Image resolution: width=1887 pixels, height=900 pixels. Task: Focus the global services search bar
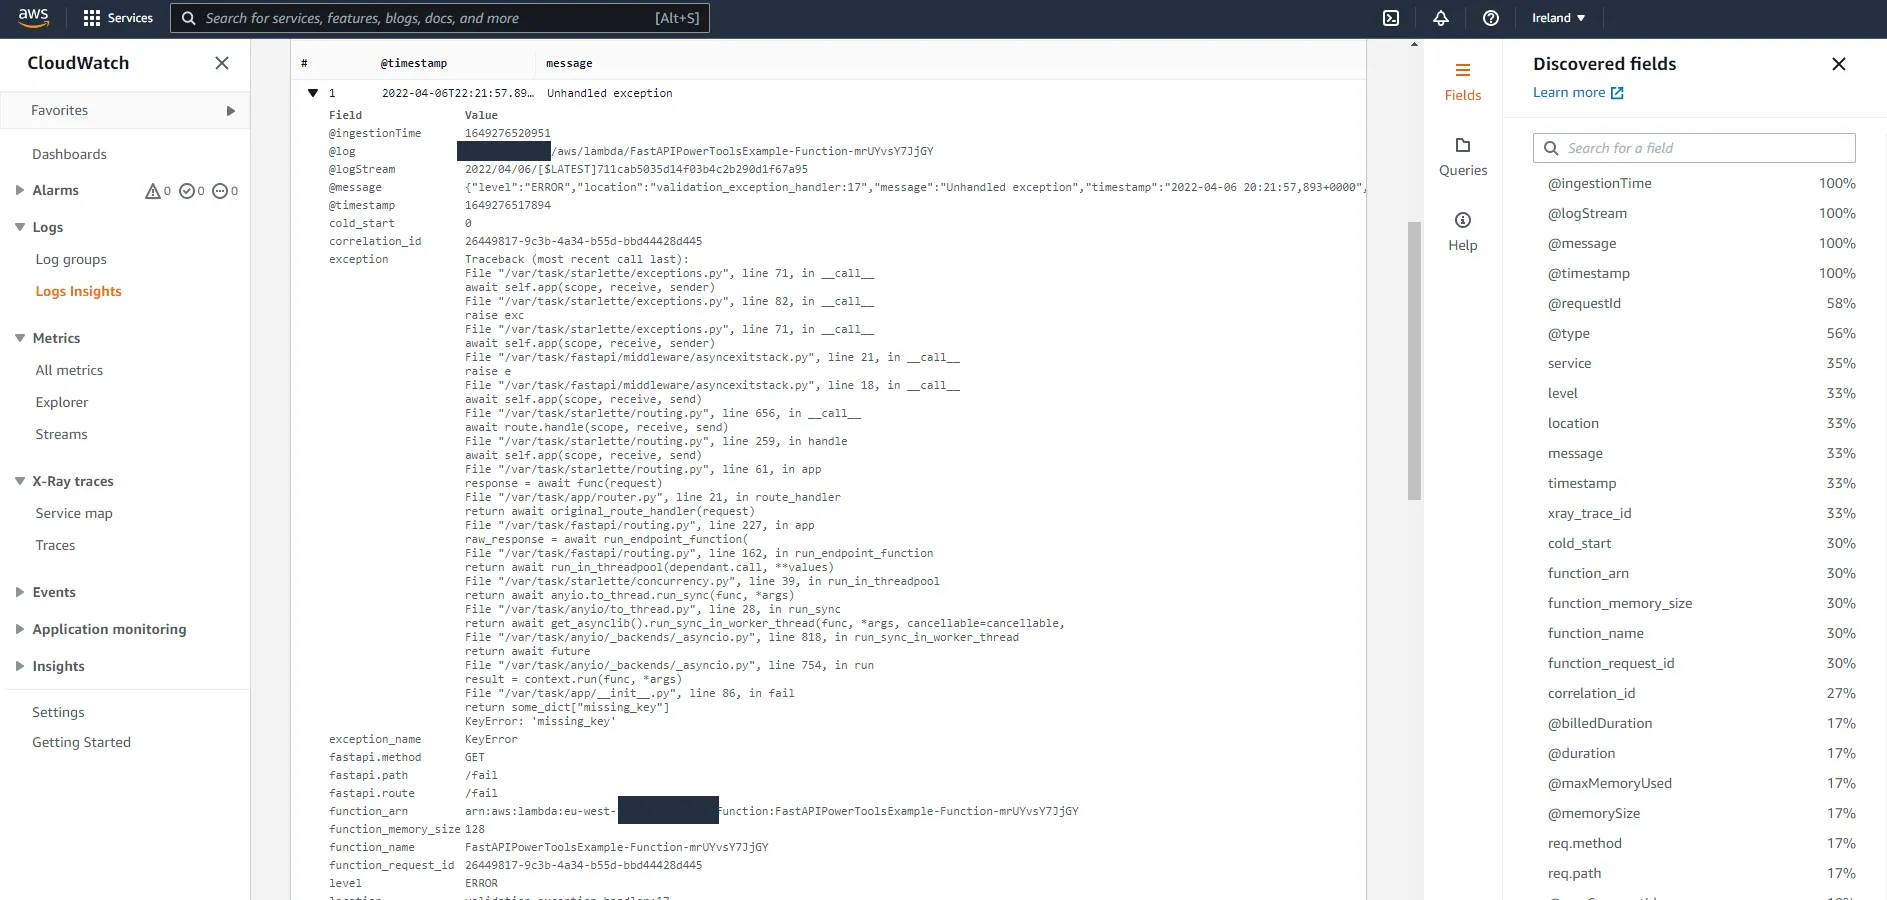pyautogui.click(x=440, y=18)
